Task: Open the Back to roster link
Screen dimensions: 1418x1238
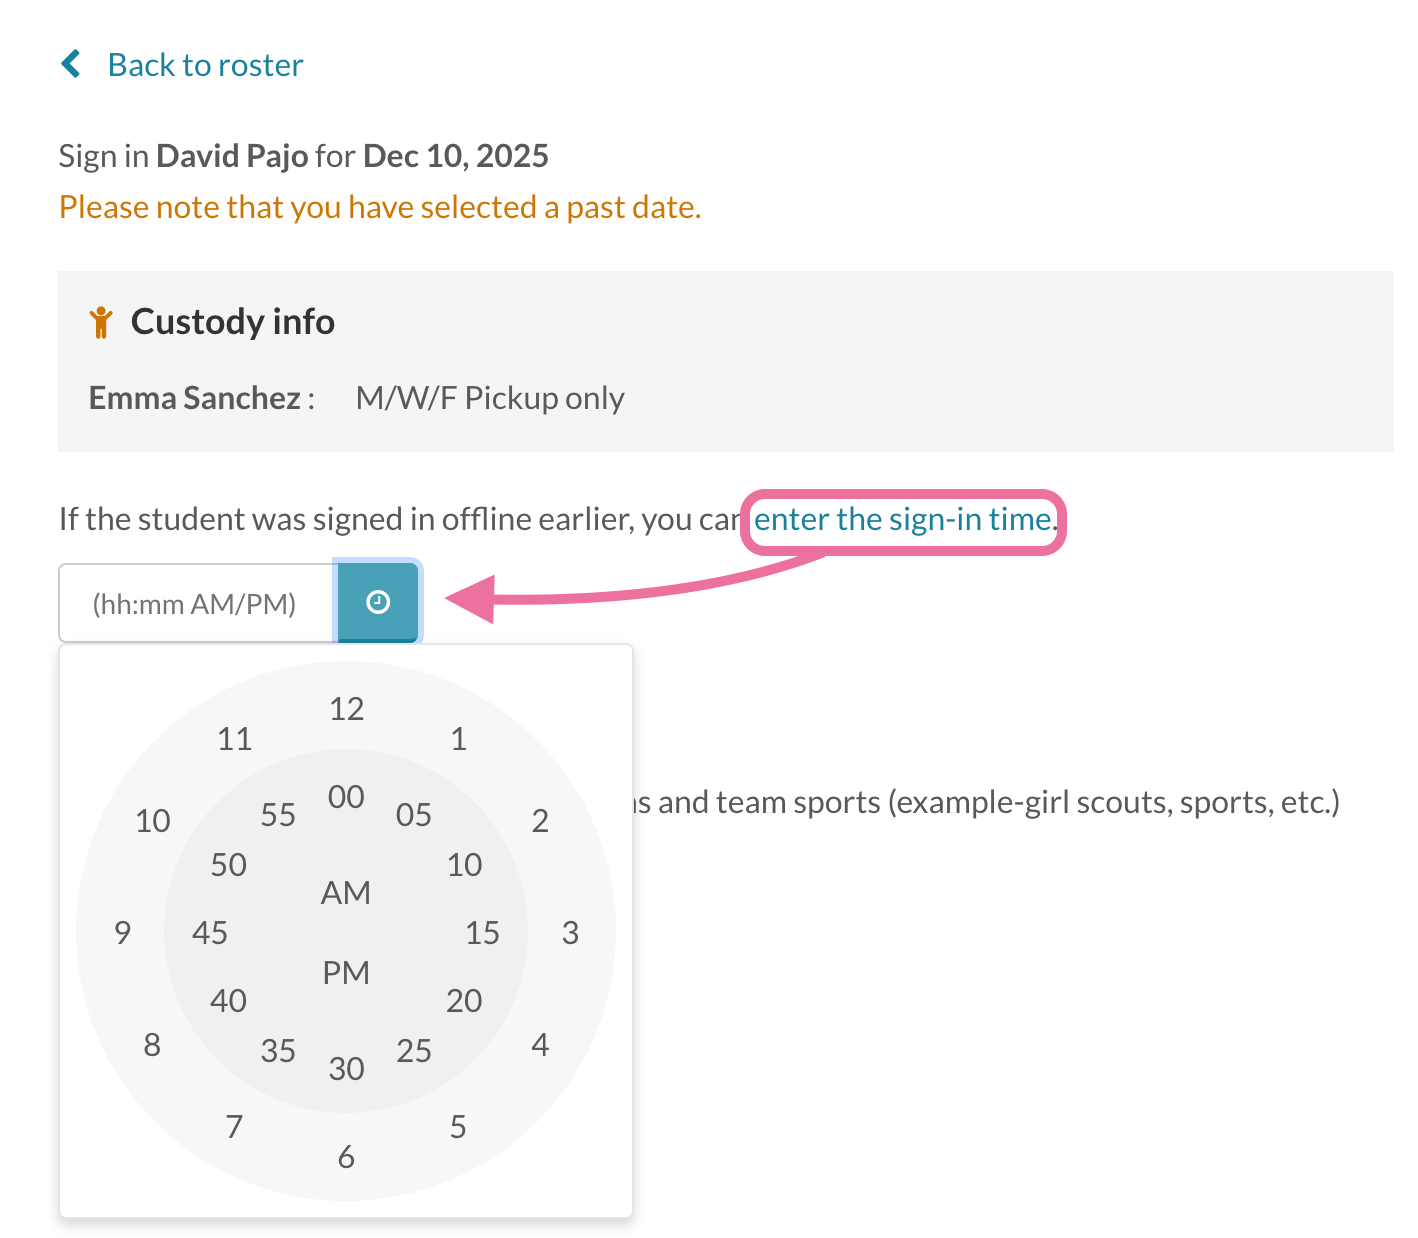Action: pos(205,65)
